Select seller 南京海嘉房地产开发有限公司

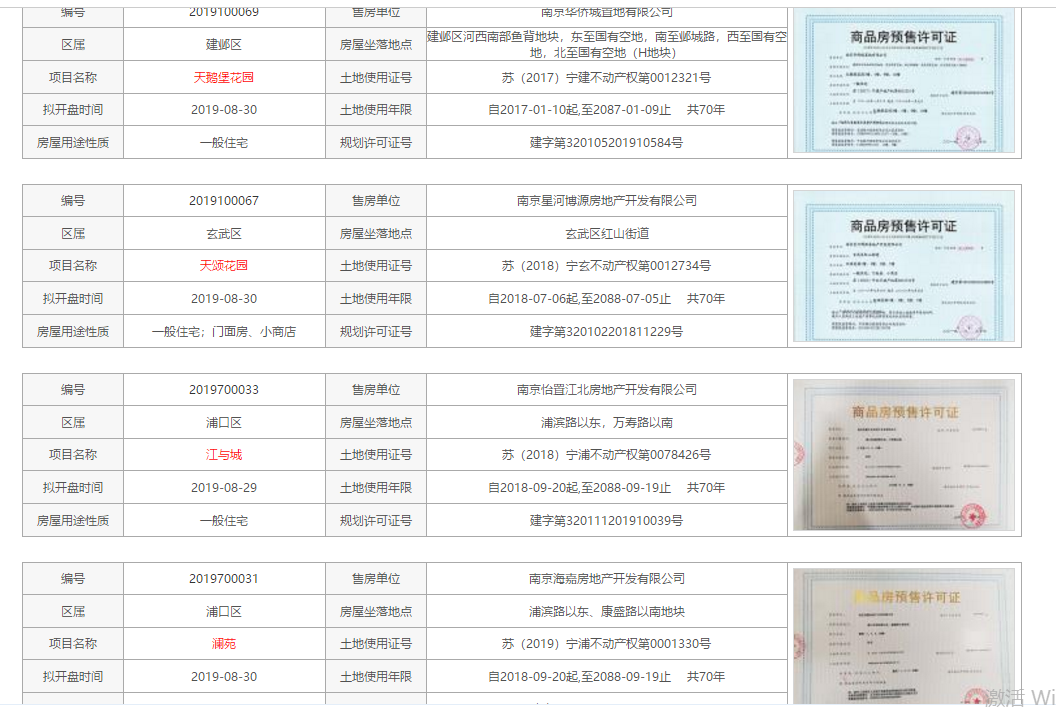tap(606, 579)
